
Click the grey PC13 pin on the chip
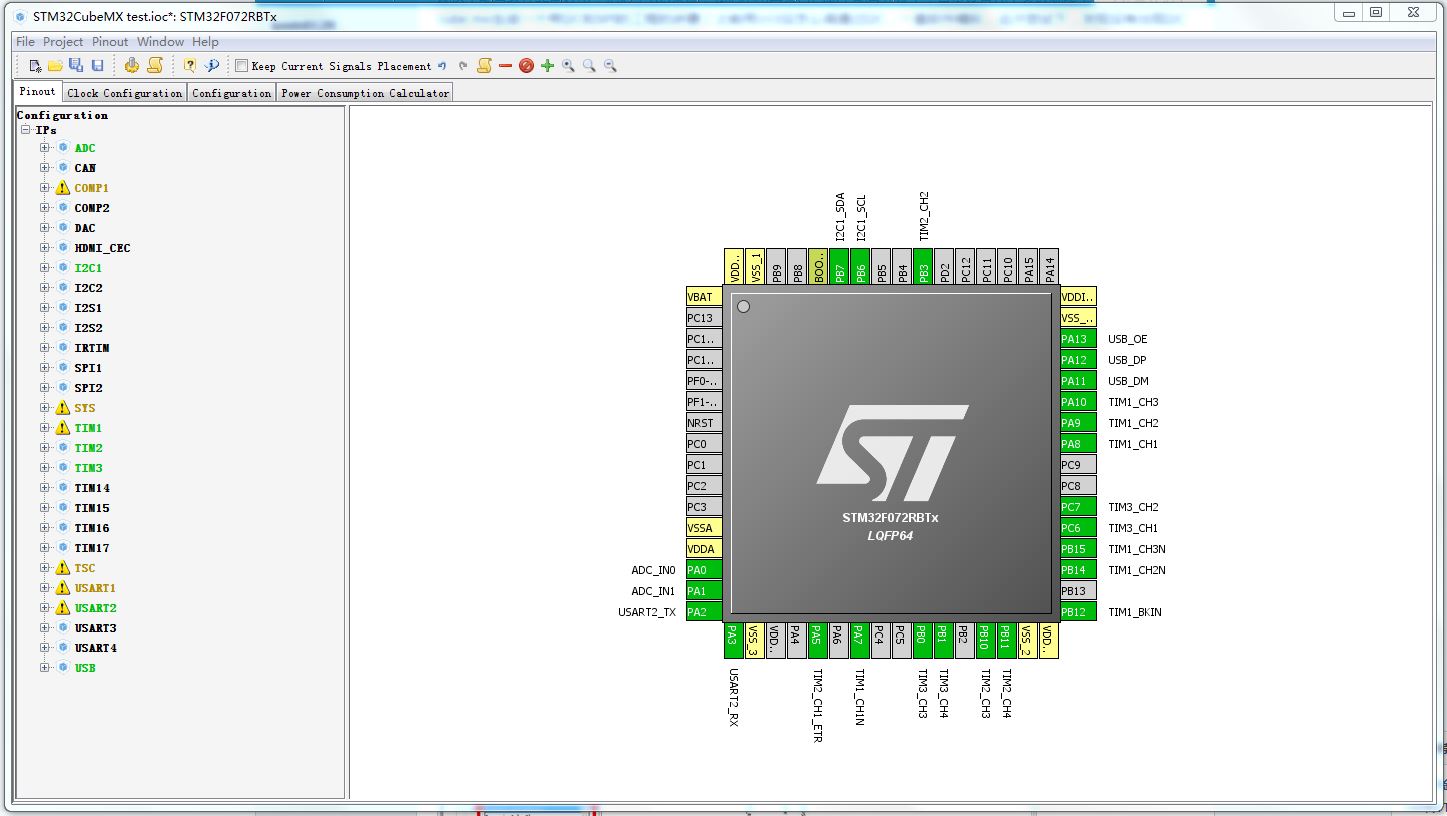pos(704,318)
